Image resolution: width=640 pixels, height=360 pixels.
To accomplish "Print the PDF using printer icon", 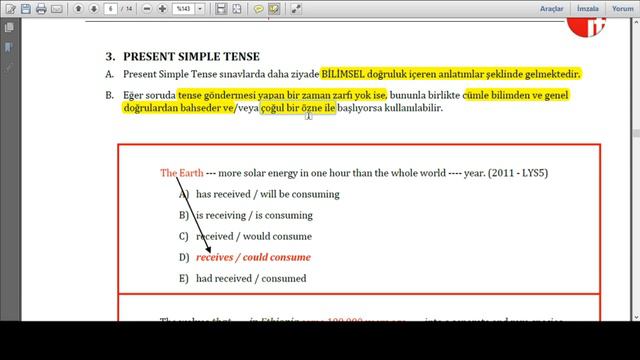I will click(41, 9).
